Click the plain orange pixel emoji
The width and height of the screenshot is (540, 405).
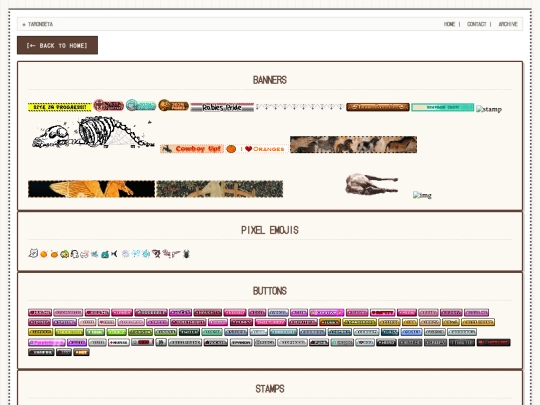pos(43,254)
